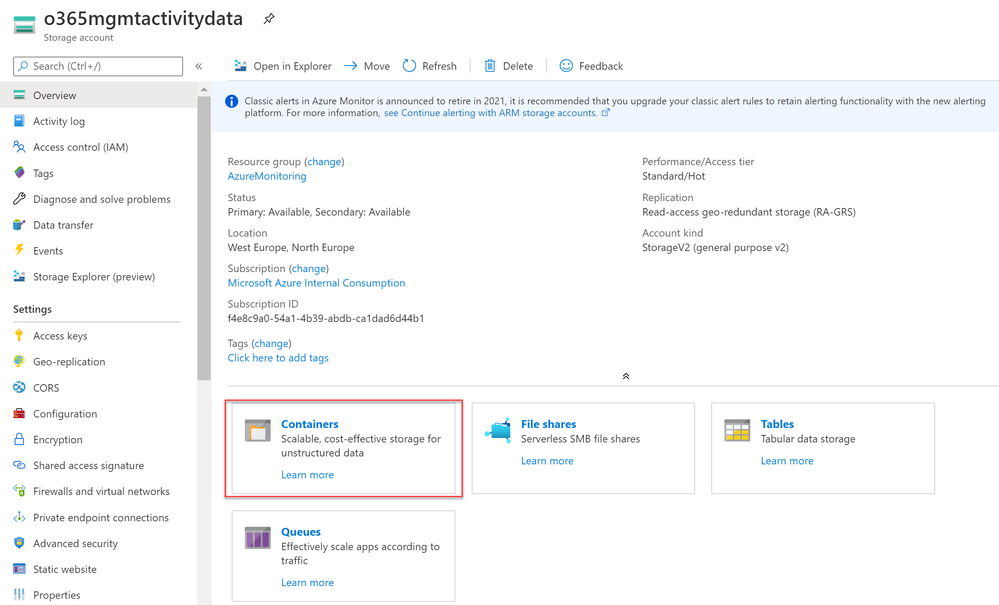Click the Refresh icon
The height and width of the screenshot is (605, 999).
[409, 66]
